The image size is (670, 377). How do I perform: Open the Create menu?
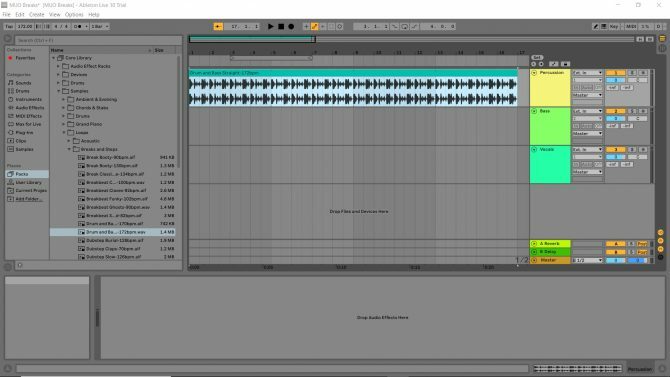click(x=37, y=15)
